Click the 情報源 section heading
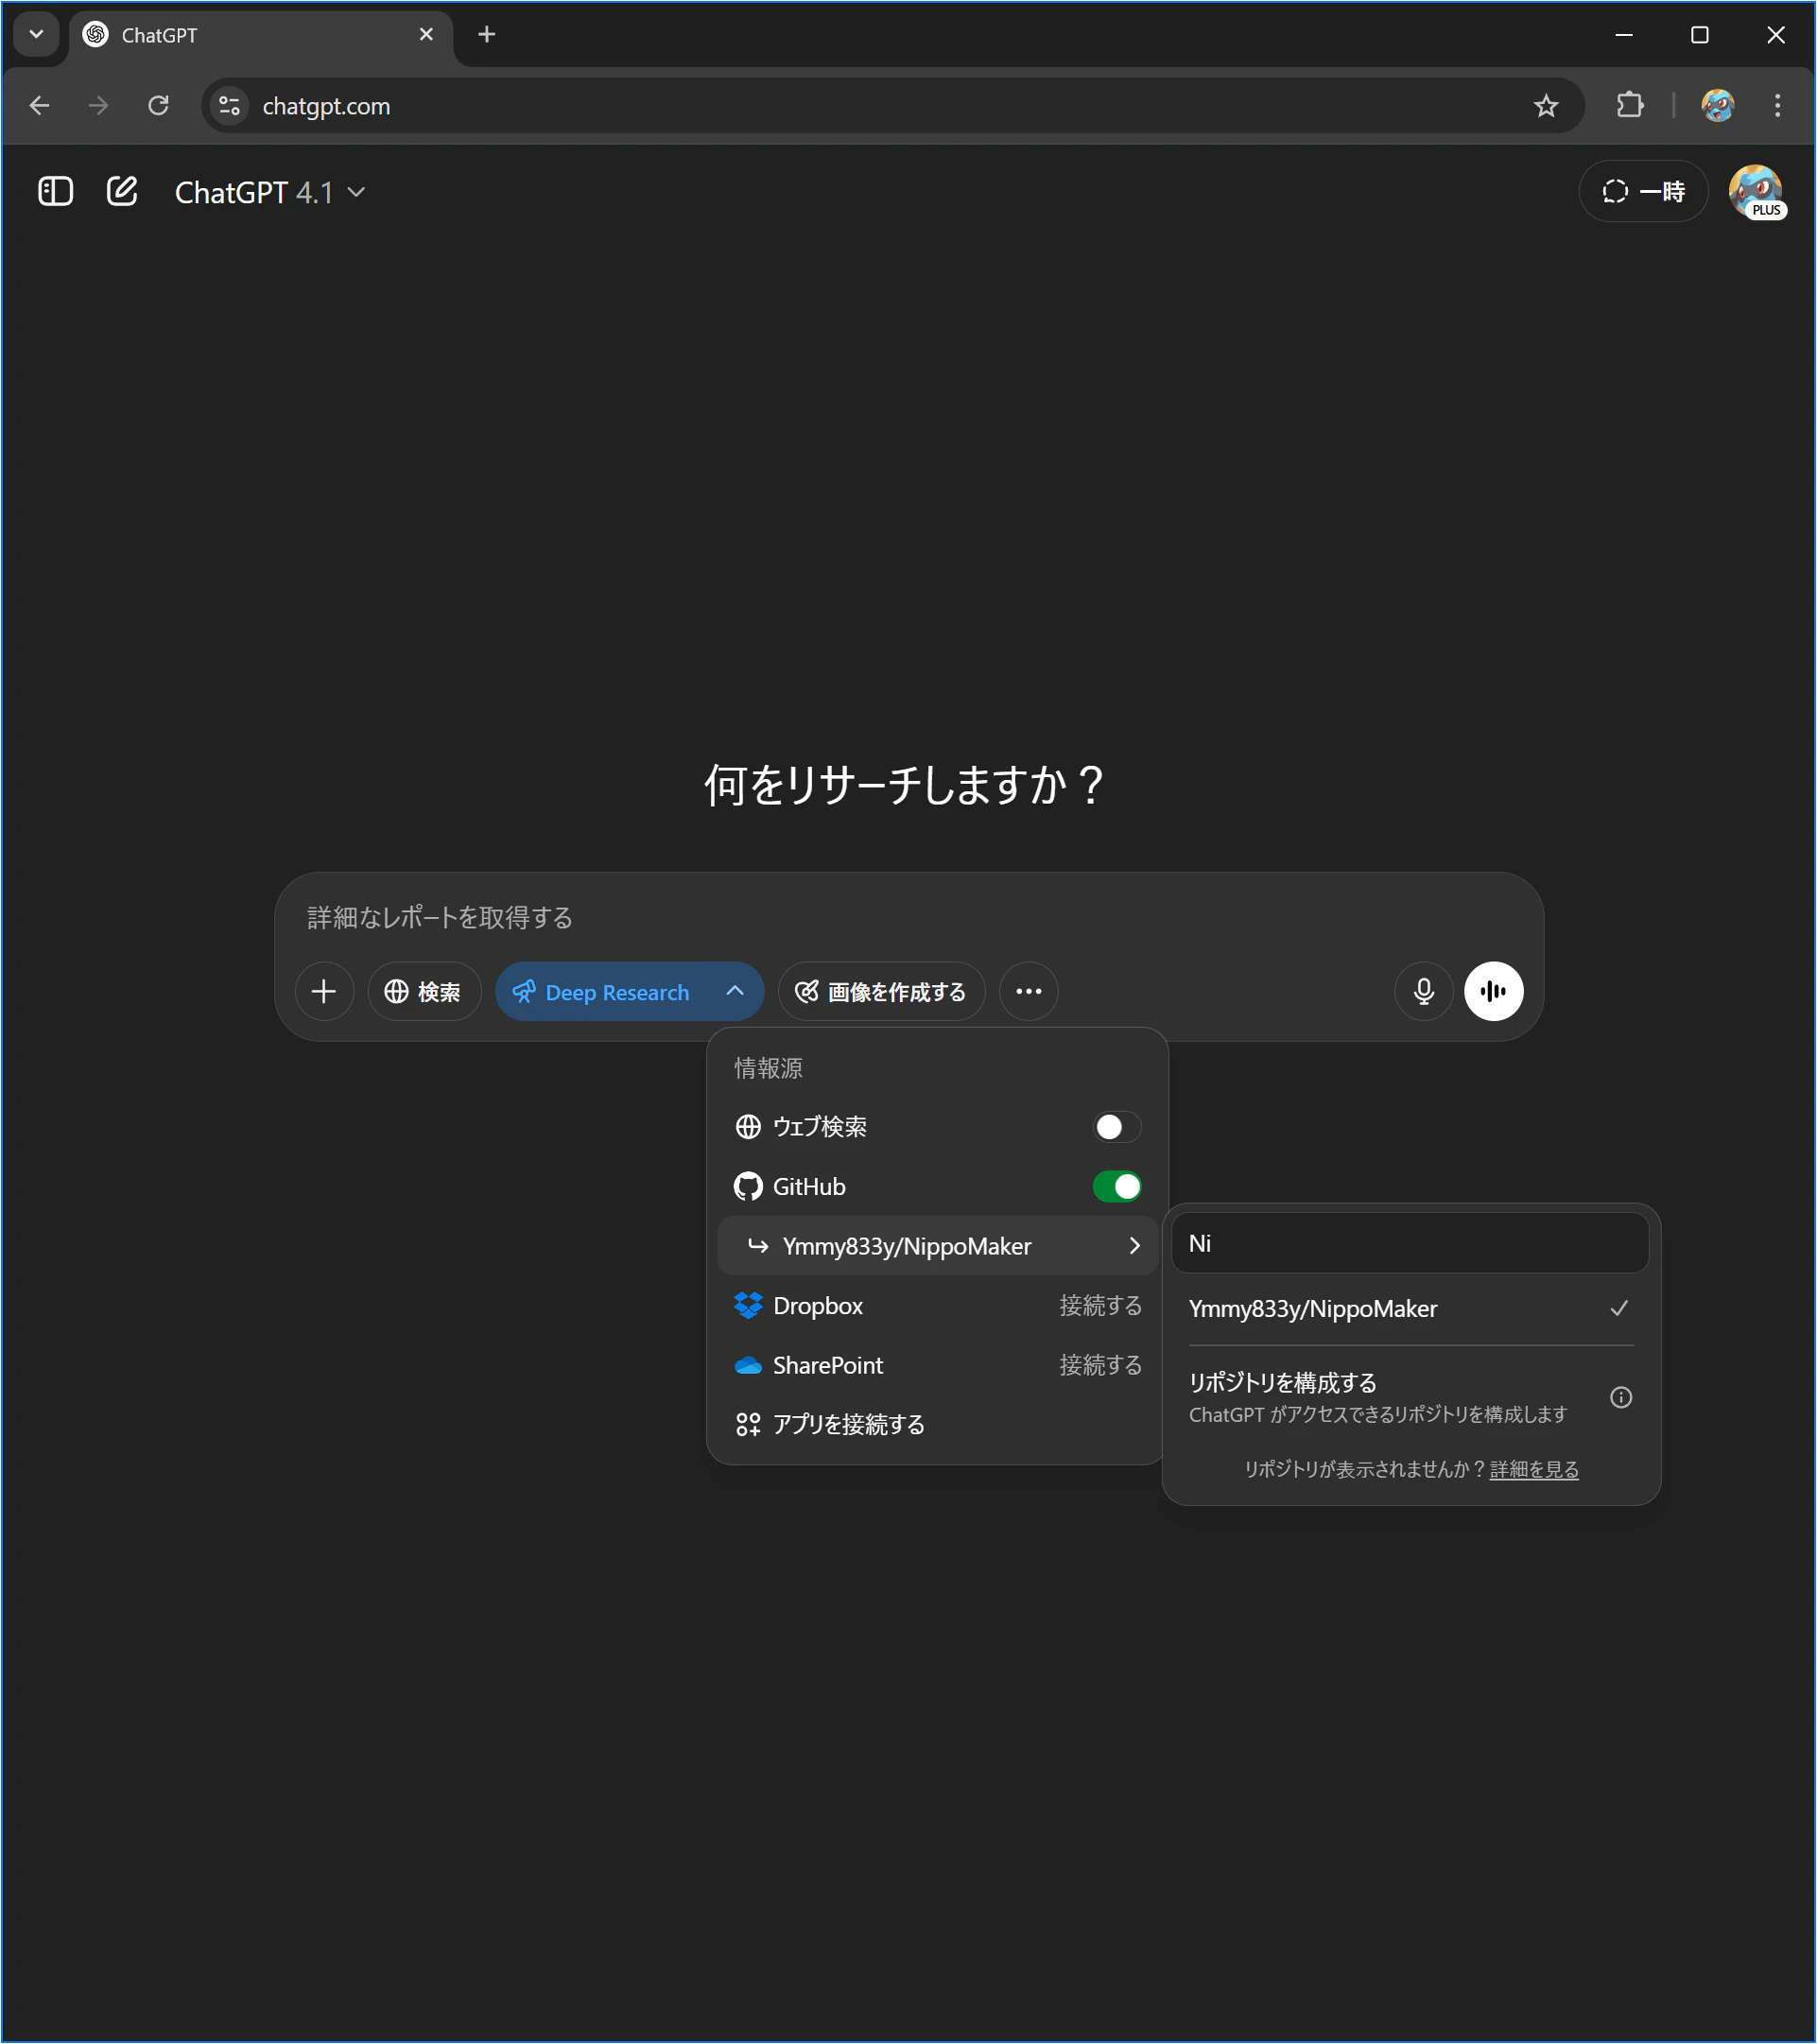Screen dimensions: 1817x2044 768,1068
